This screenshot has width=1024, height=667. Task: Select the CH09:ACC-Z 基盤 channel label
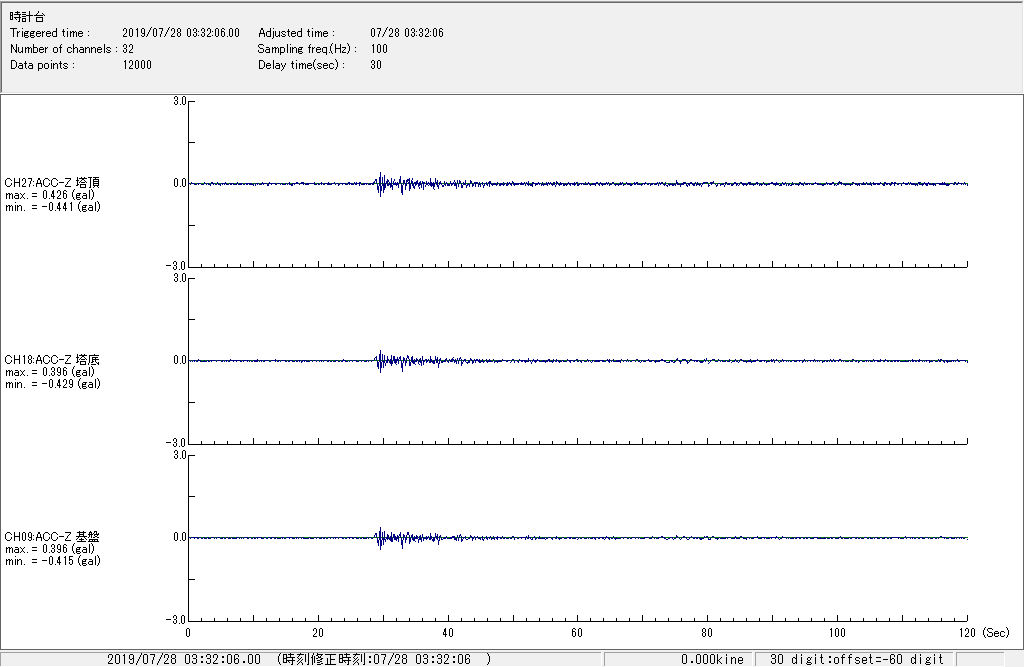(52, 537)
